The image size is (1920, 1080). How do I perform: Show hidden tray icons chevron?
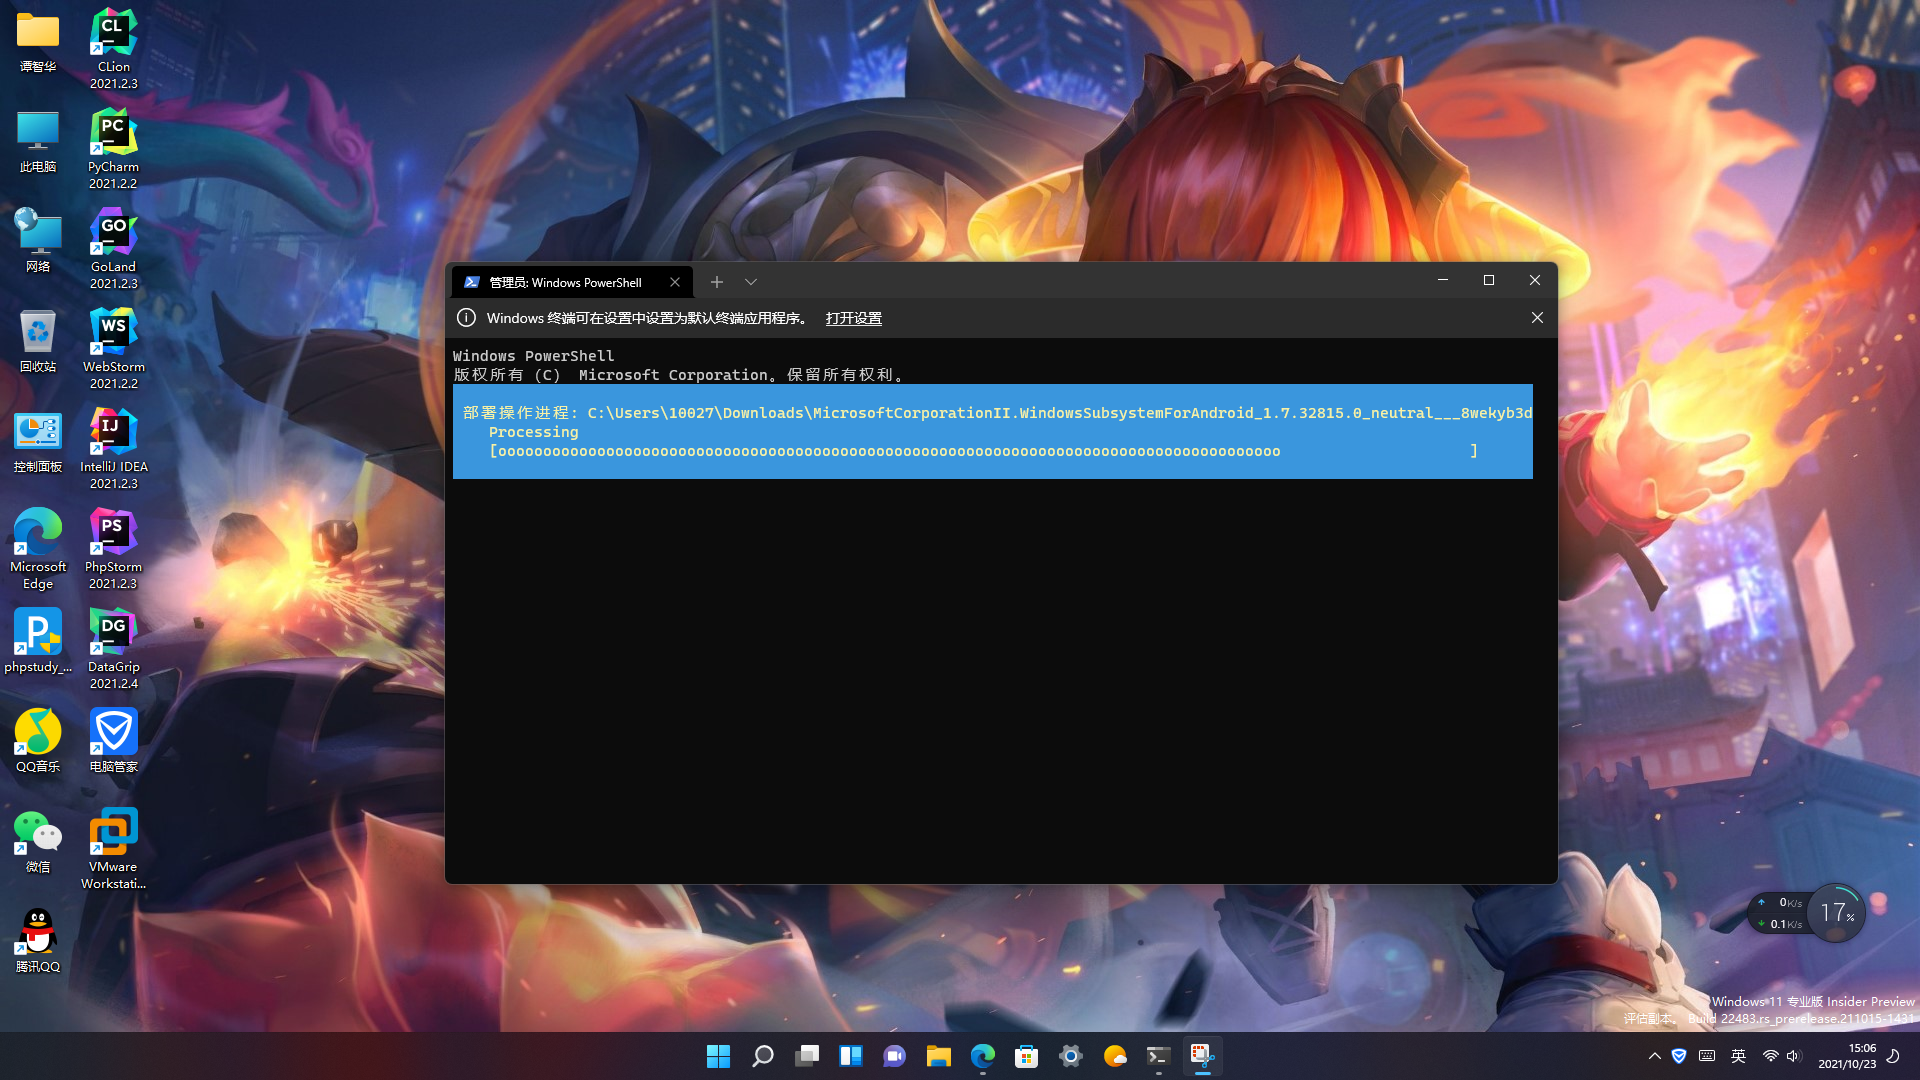pyautogui.click(x=1654, y=1056)
